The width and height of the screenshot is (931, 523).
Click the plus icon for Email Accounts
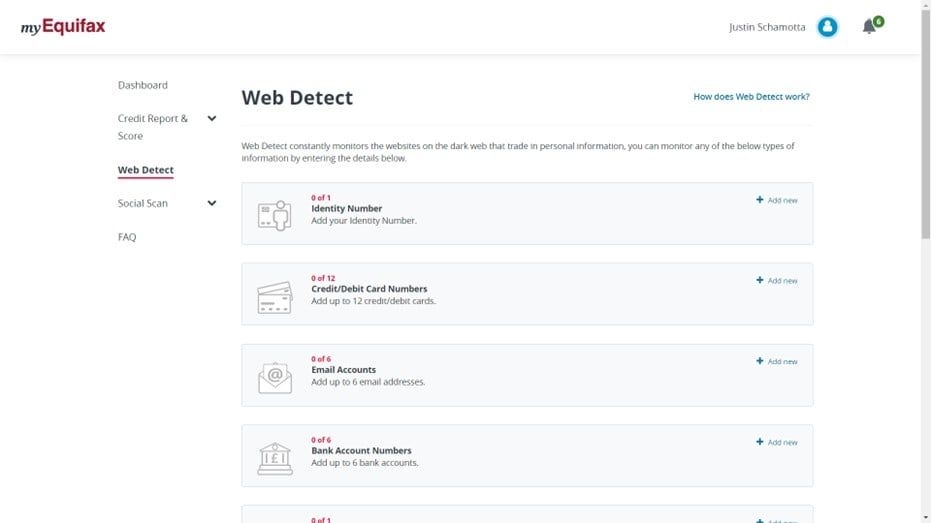[x=759, y=361]
